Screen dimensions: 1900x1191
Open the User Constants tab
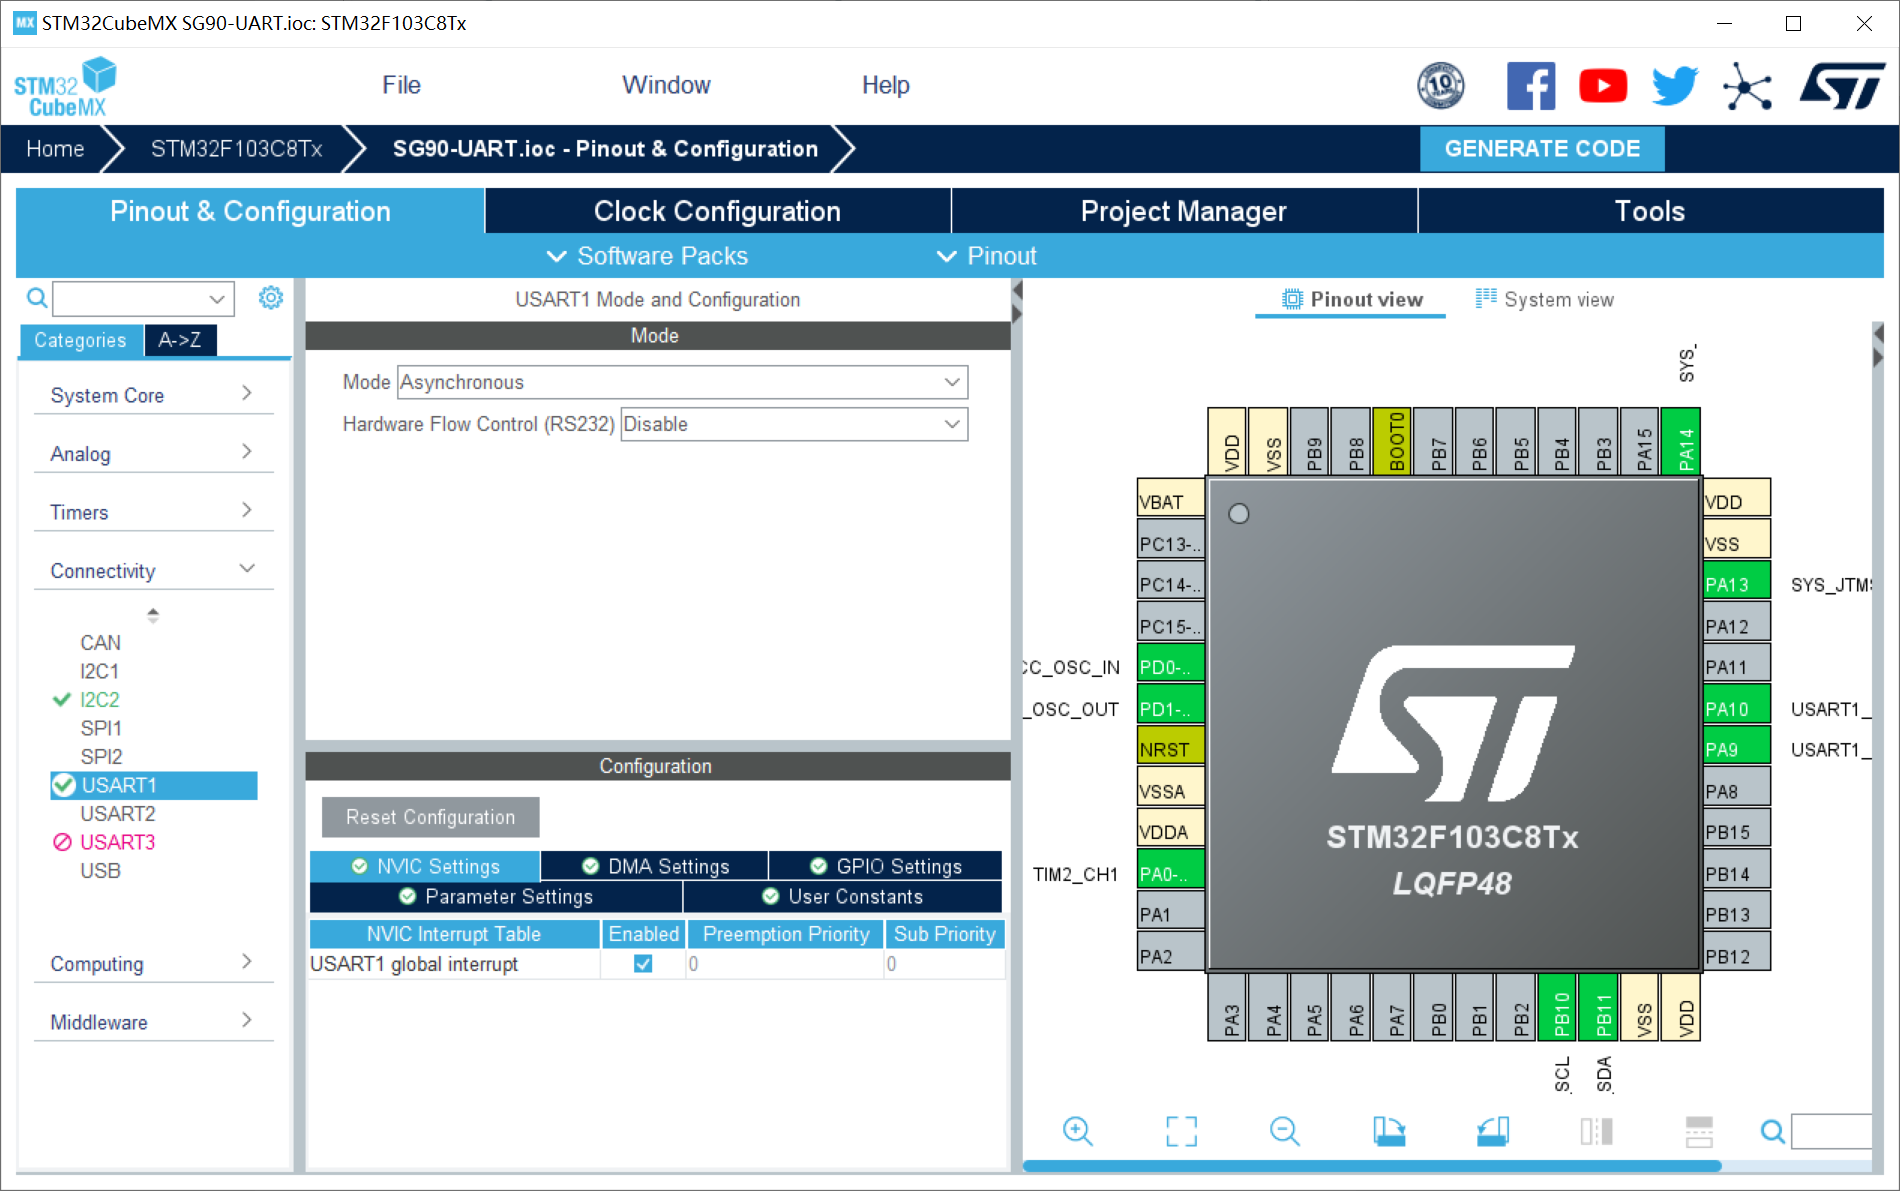tap(843, 896)
